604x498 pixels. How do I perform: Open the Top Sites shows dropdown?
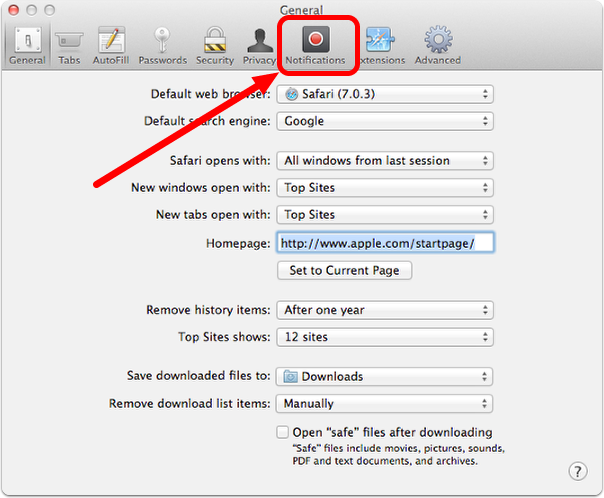coord(385,337)
